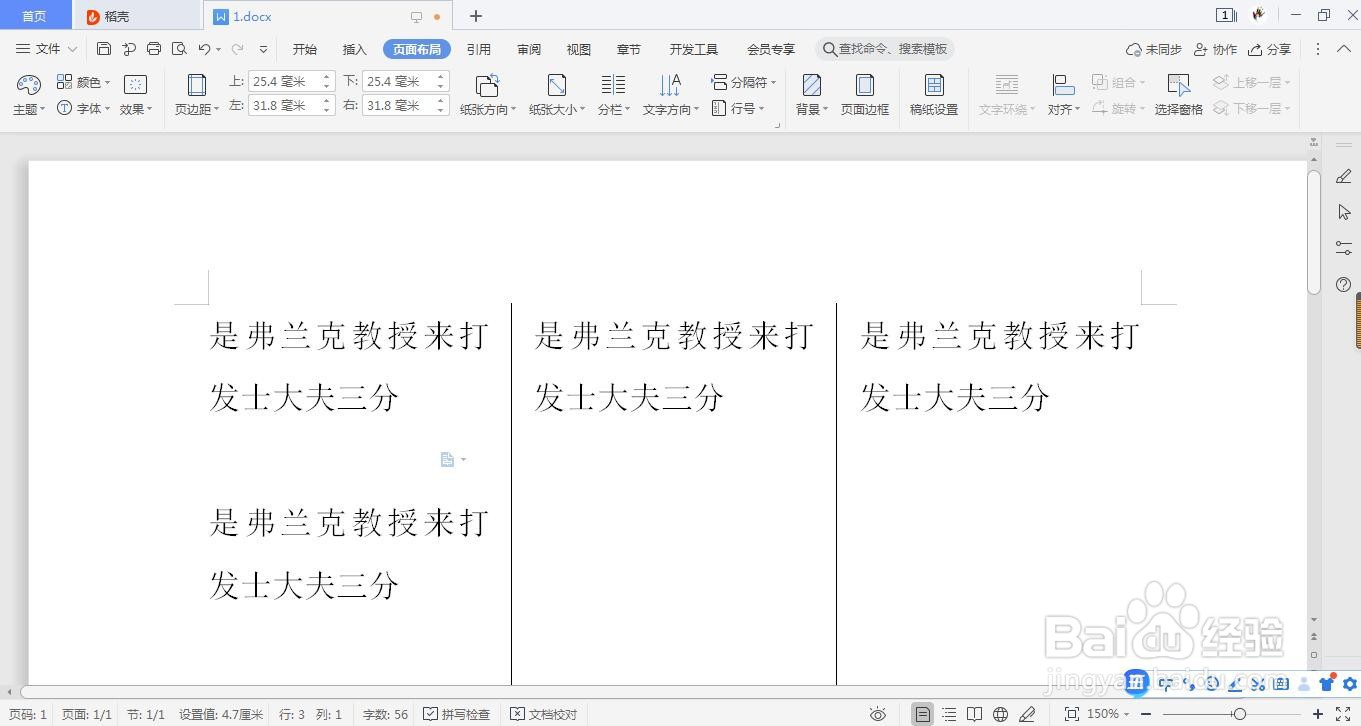Screen dimensions: 1361x726
Task: Click the 效果 effects icon
Action: tap(135, 84)
